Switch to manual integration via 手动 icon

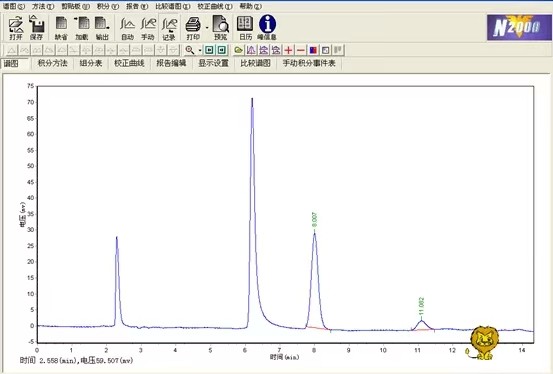point(148,28)
